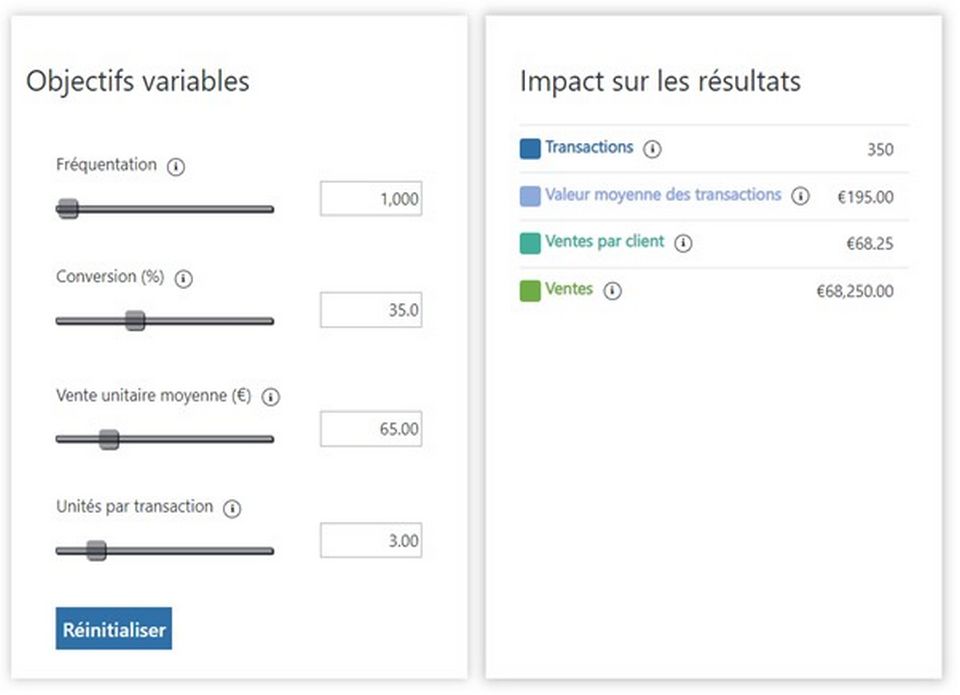Click the Valeur moyenne des transactions label
960x695 pixels.
663,195
